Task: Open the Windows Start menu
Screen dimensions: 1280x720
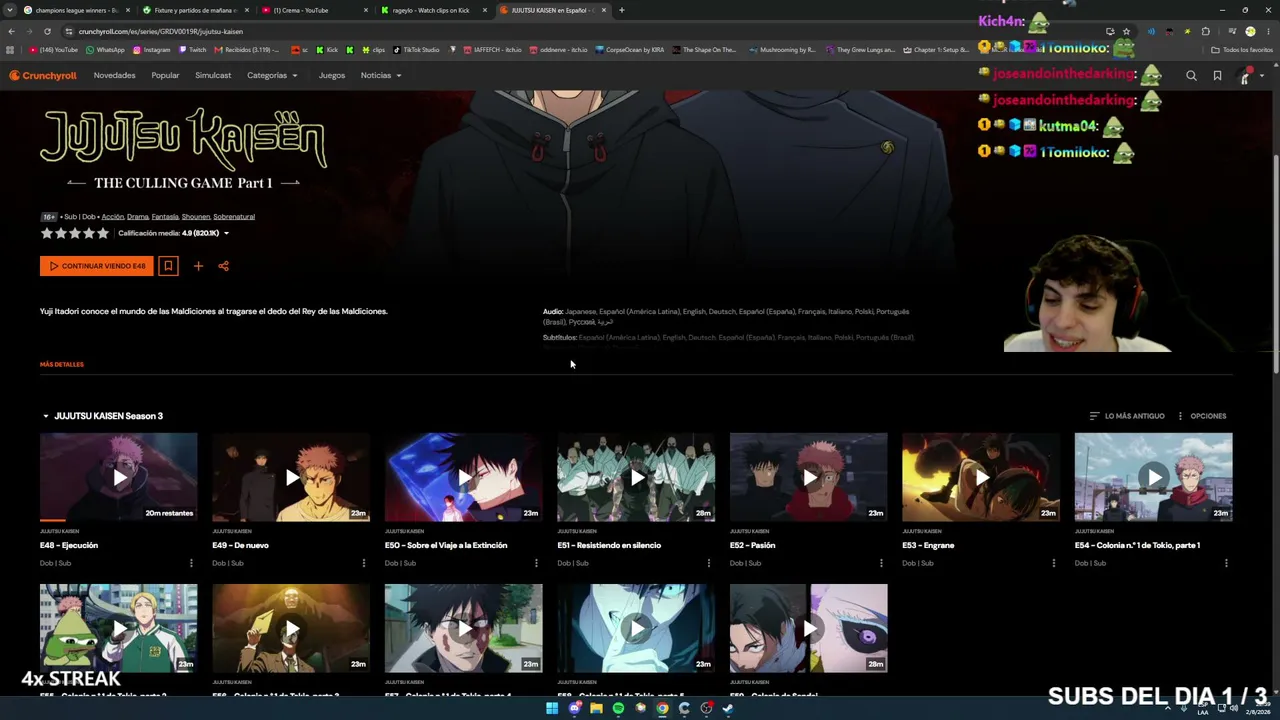Action: point(551,709)
